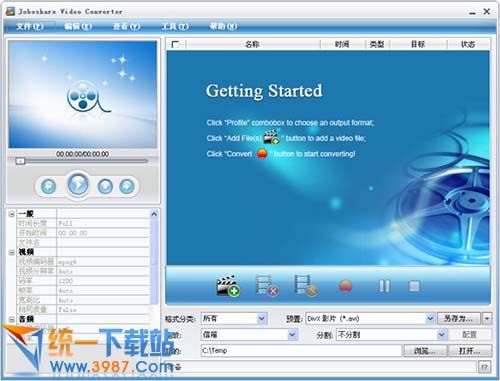Click the 打开... open folder button
The image size is (500, 381).
(x=470, y=351)
